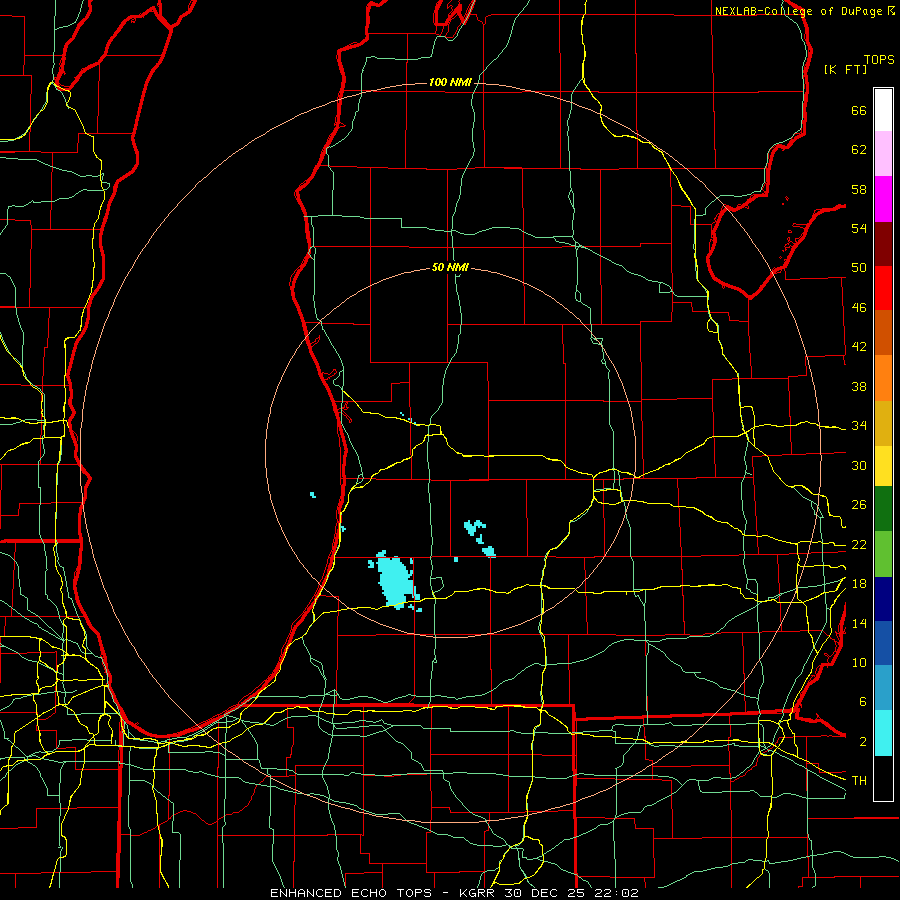Click the dark orange 46 kft swatch
Screen dimensions: 900x900
click(x=883, y=333)
